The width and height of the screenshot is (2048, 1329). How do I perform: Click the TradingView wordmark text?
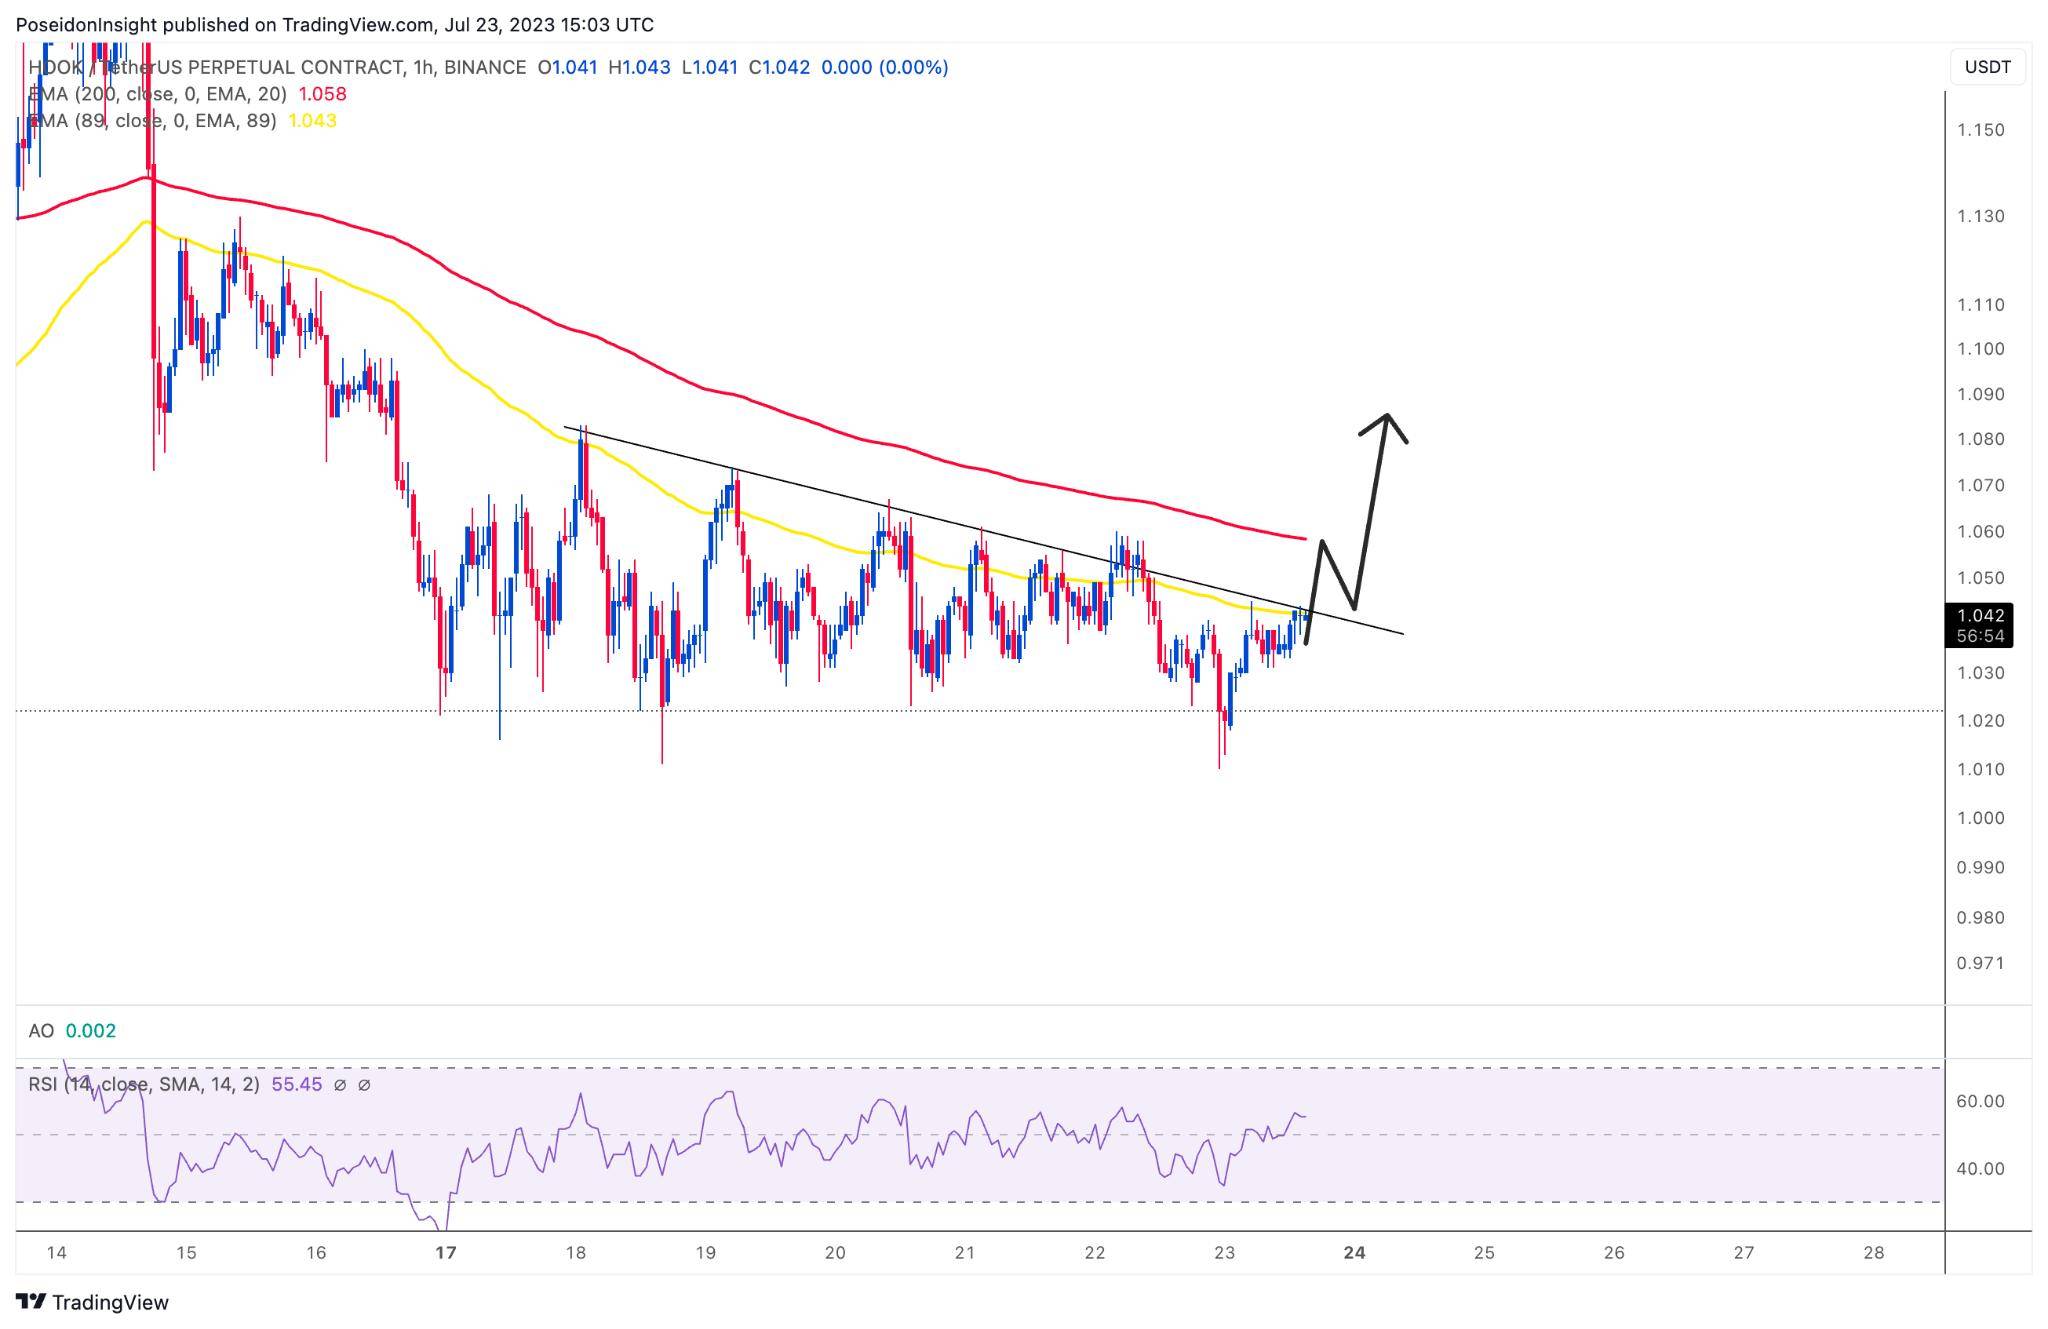(110, 1302)
